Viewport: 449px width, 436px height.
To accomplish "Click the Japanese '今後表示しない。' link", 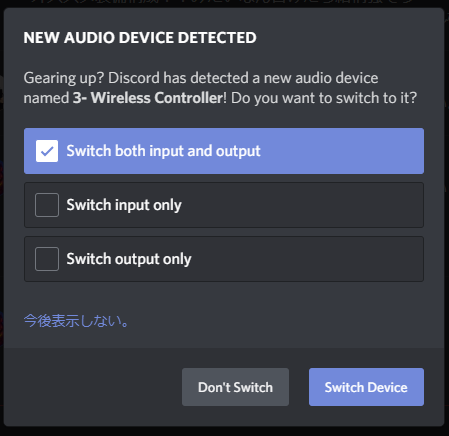I will [76, 321].
